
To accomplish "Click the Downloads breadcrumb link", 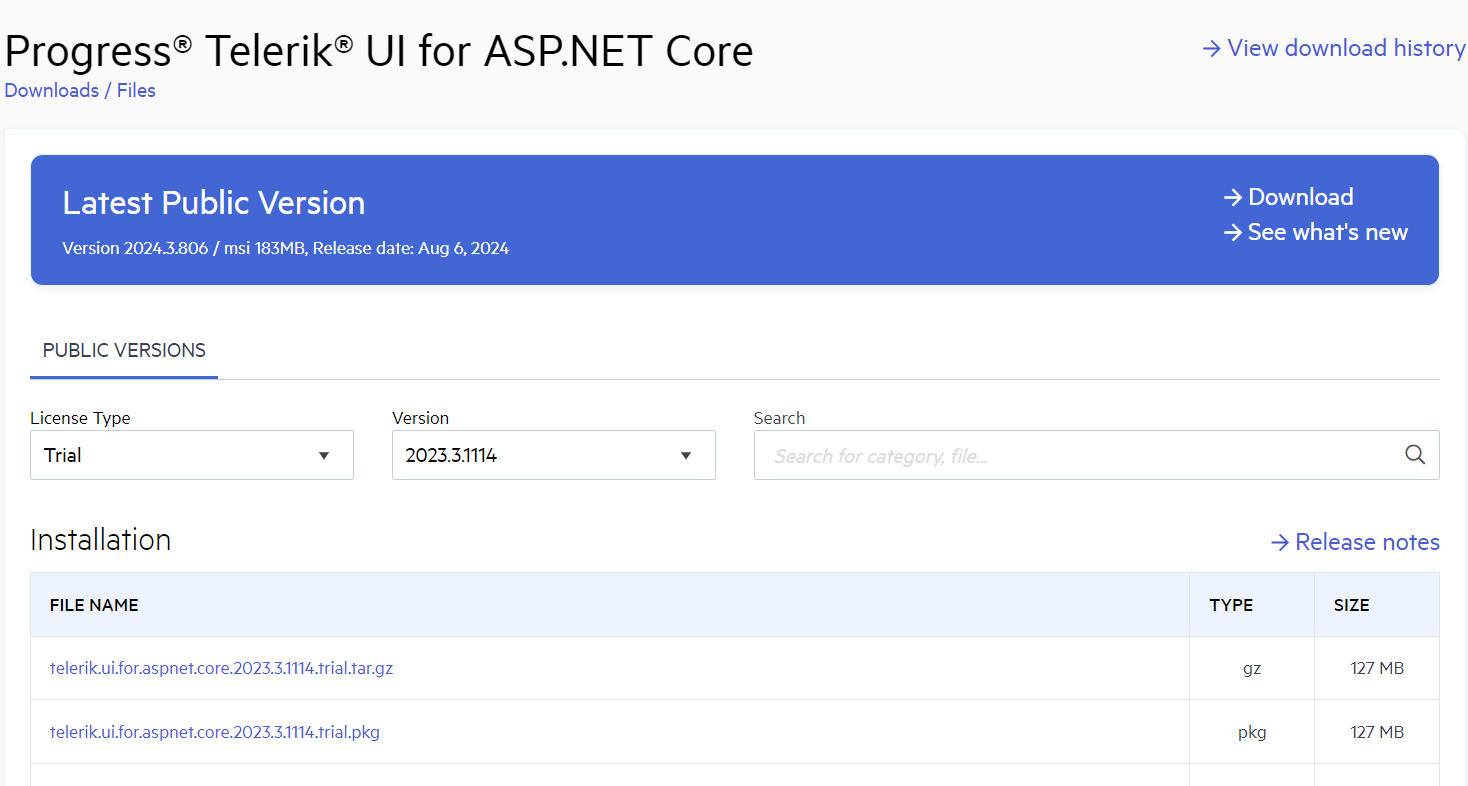I will [51, 91].
